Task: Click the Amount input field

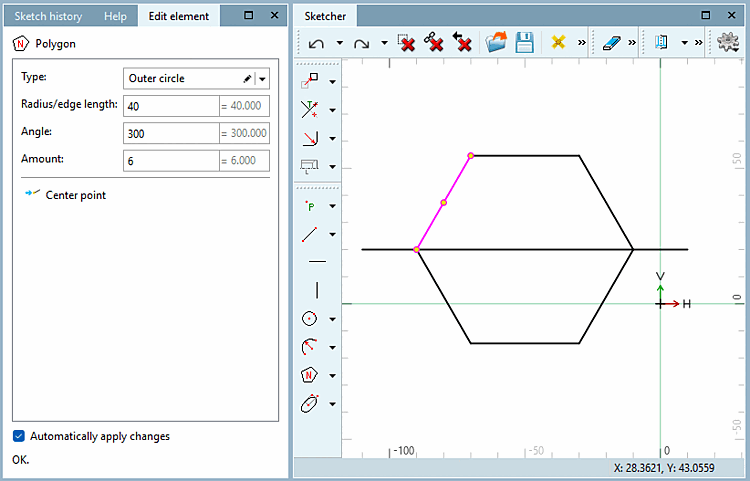Action: [x=171, y=161]
